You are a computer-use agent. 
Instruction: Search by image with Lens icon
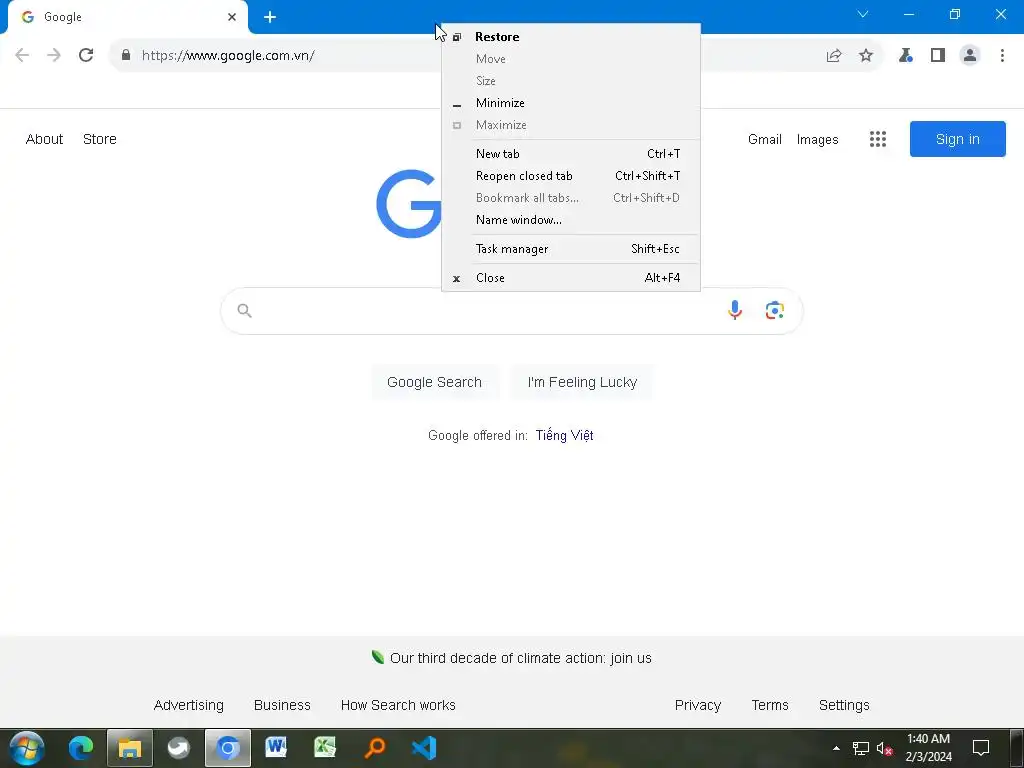pyautogui.click(x=775, y=310)
